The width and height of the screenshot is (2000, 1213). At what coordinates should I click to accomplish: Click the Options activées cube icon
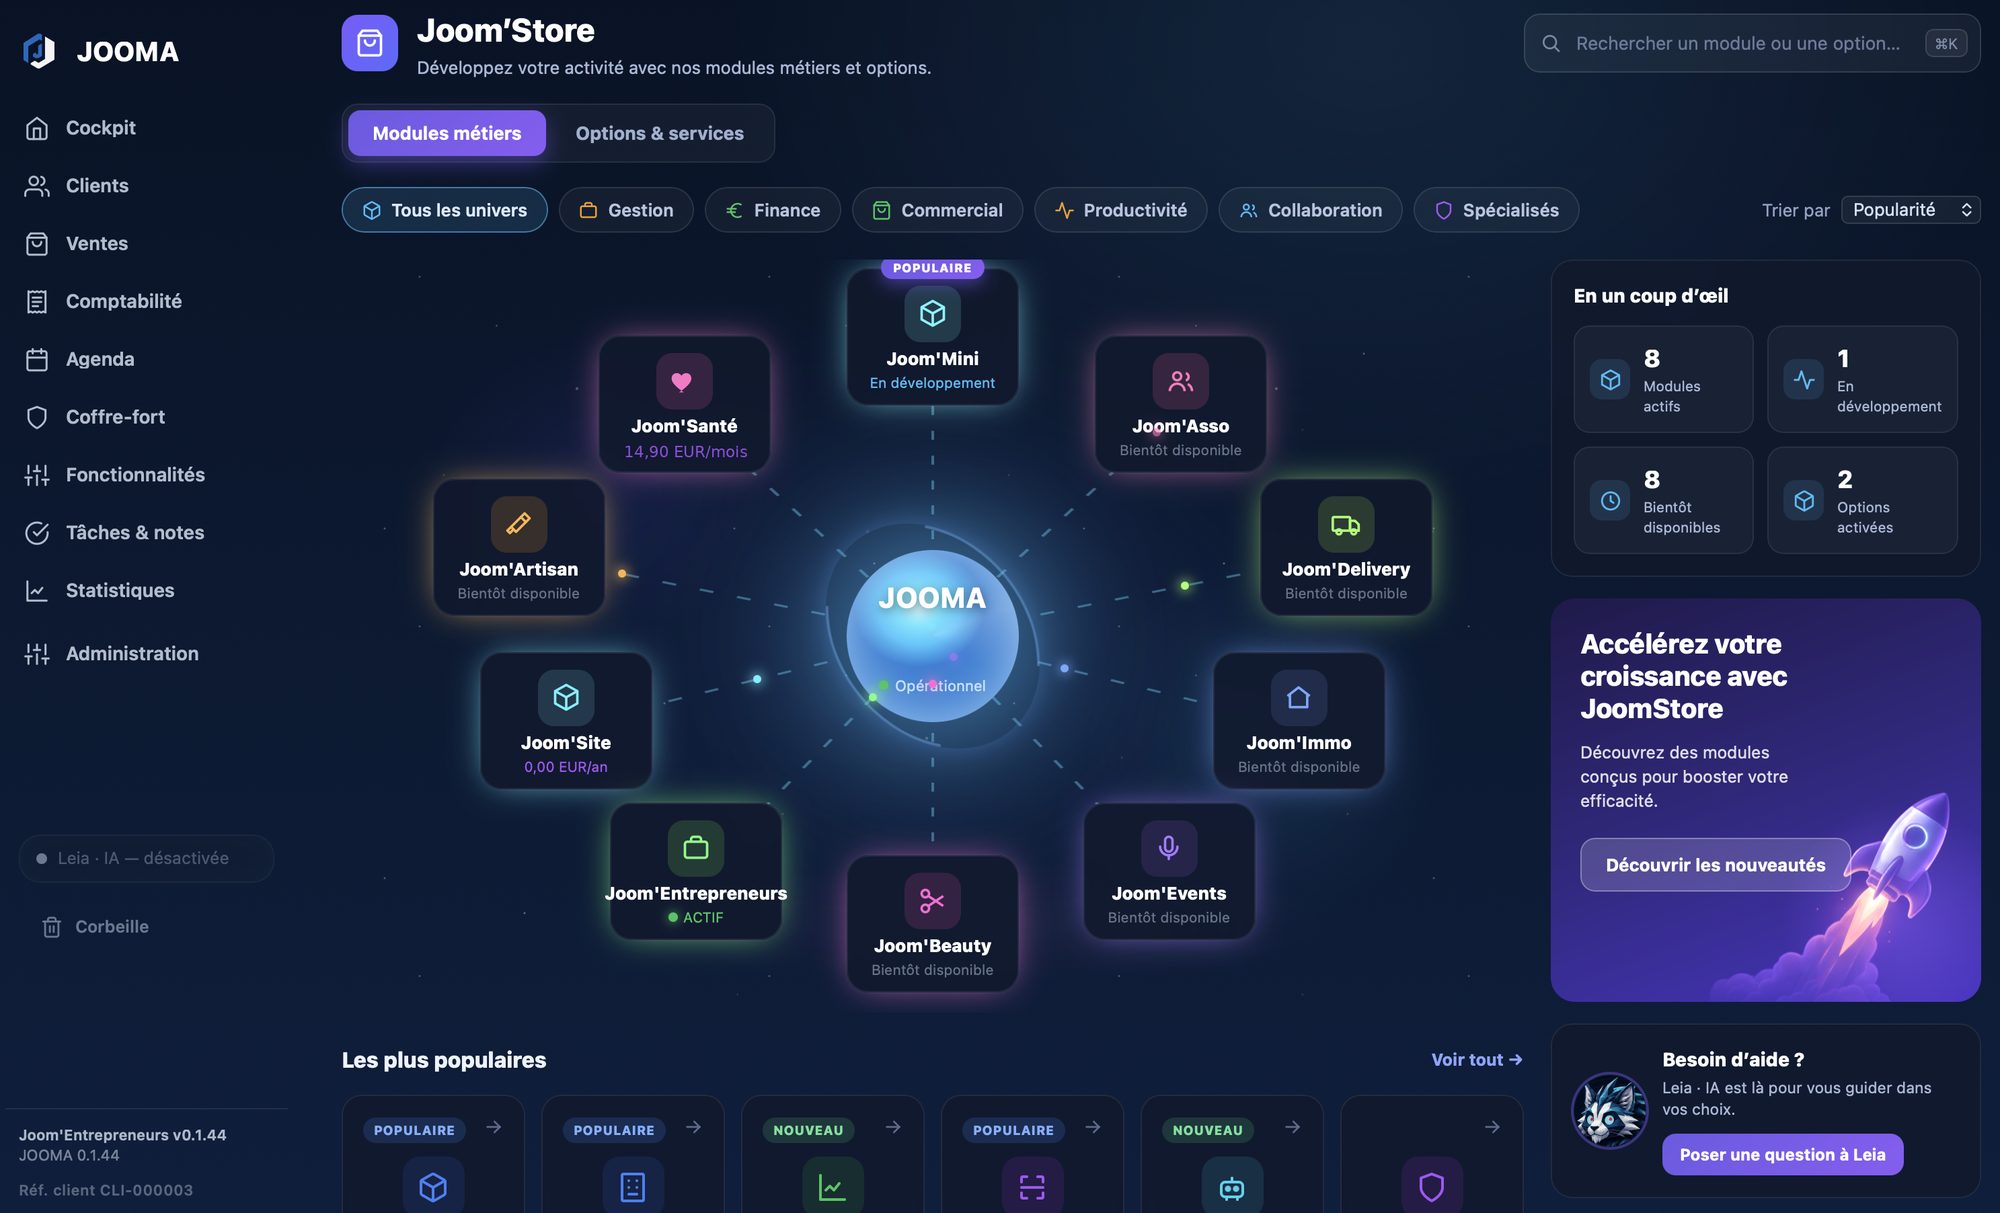1804,501
